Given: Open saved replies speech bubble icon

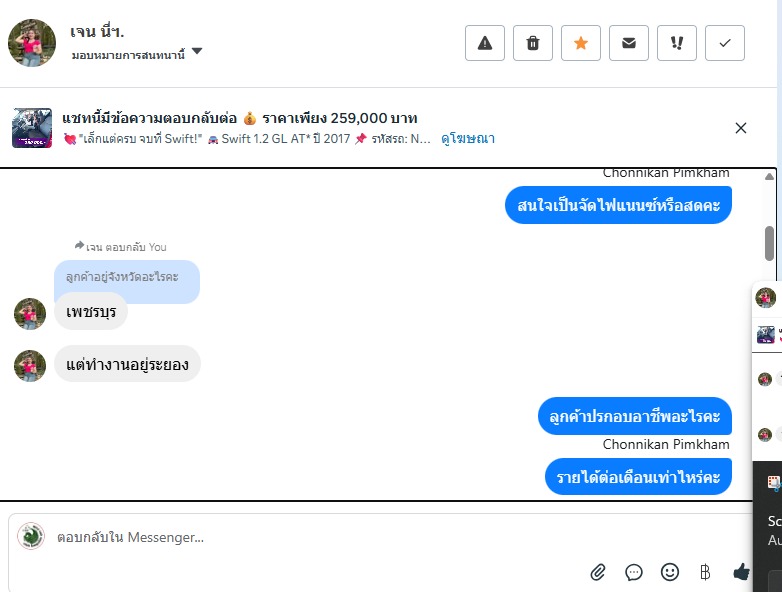Looking at the screenshot, I should [x=633, y=572].
